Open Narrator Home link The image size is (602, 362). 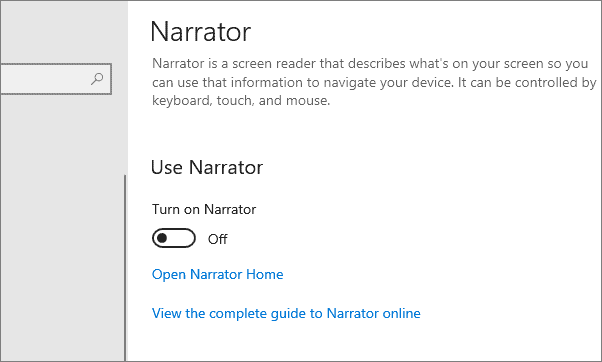[218, 274]
